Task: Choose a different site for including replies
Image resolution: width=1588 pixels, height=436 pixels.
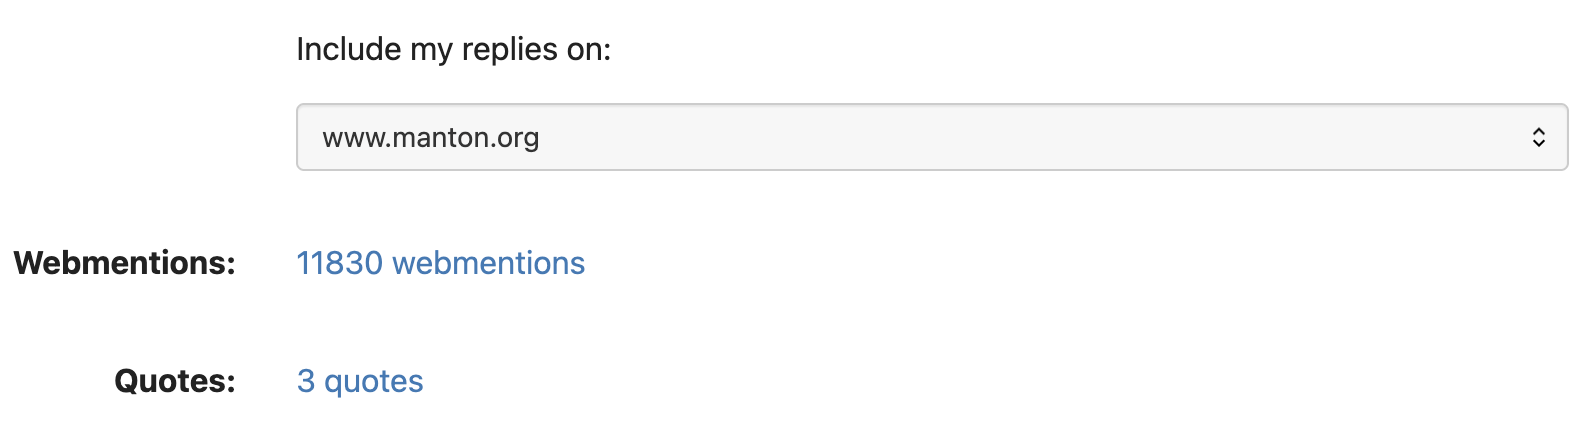Action: tap(931, 137)
